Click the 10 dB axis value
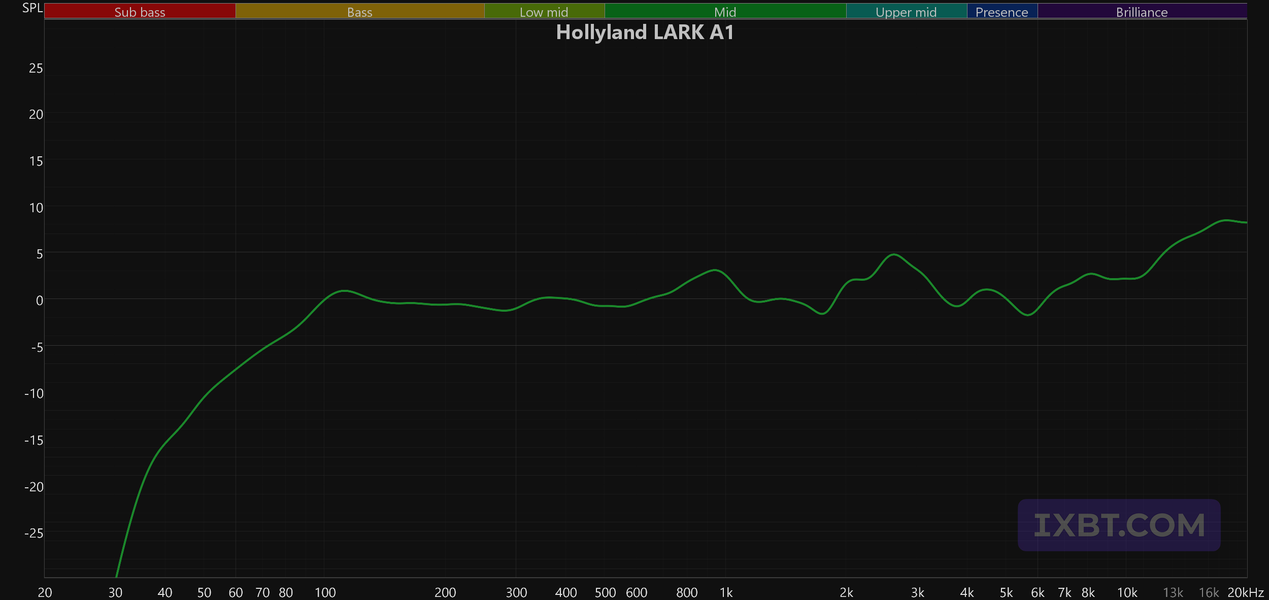Viewport: 1269px width, 600px height. tap(35, 207)
